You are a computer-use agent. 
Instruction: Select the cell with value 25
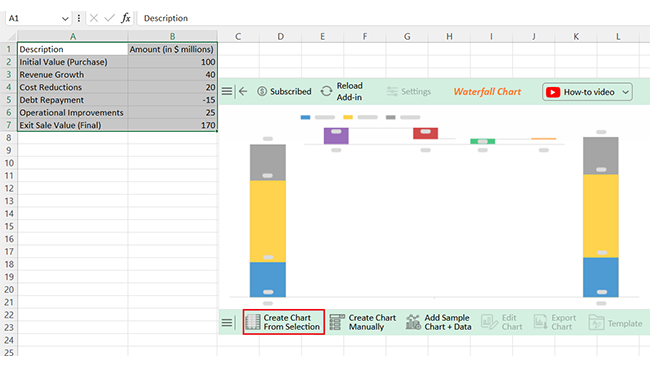tap(172, 112)
